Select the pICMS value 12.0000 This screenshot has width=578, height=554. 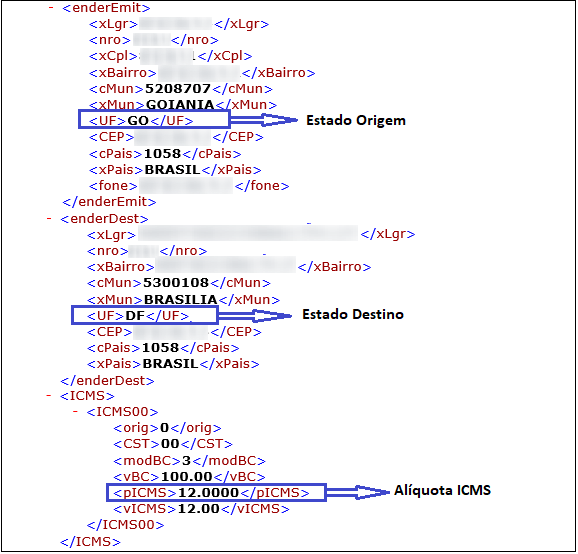(208, 493)
